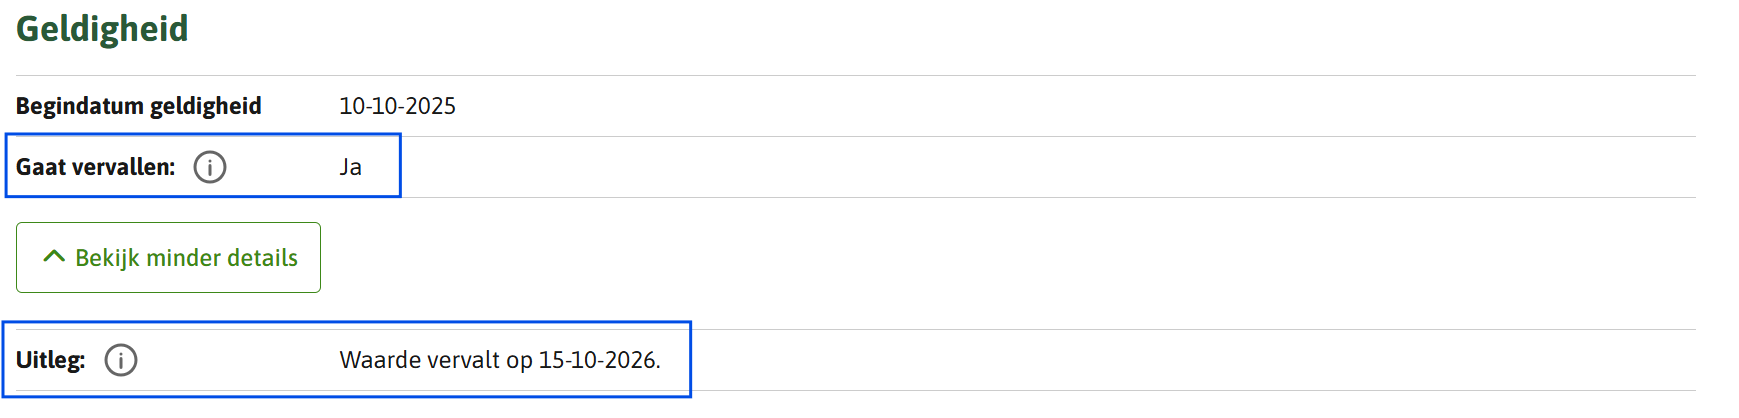Click the word Gaat in the label
This screenshot has height=418, width=1739.
40,167
